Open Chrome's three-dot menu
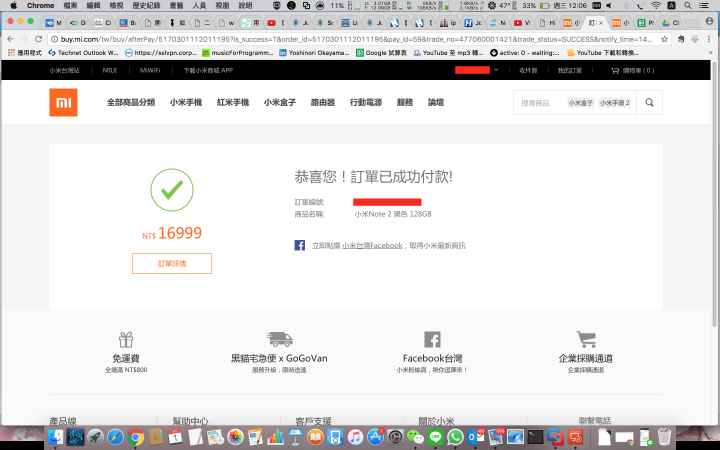 point(709,39)
